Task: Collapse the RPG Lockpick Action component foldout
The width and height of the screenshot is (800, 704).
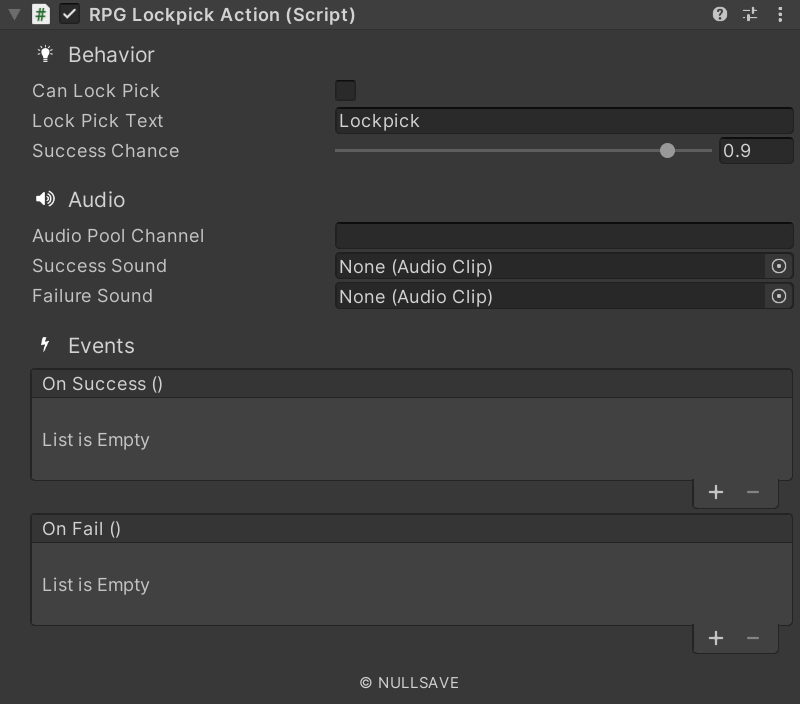Action: tap(14, 15)
